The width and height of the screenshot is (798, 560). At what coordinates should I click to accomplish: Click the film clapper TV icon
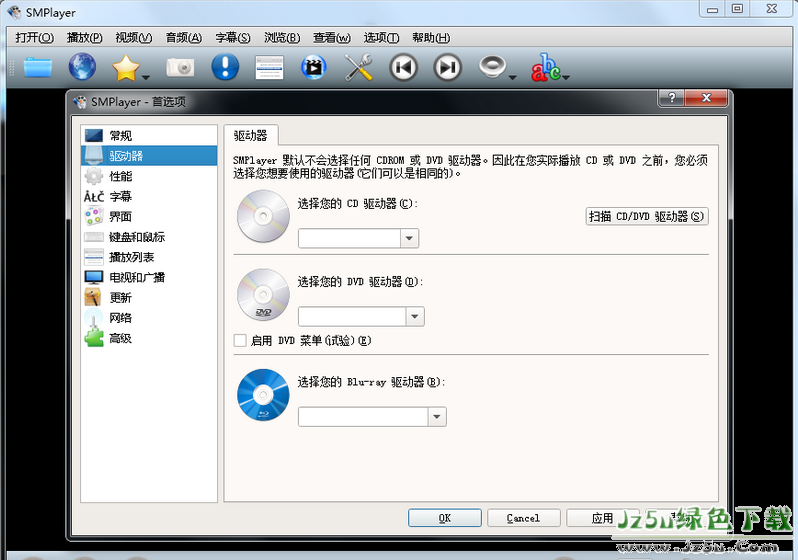click(x=314, y=67)
